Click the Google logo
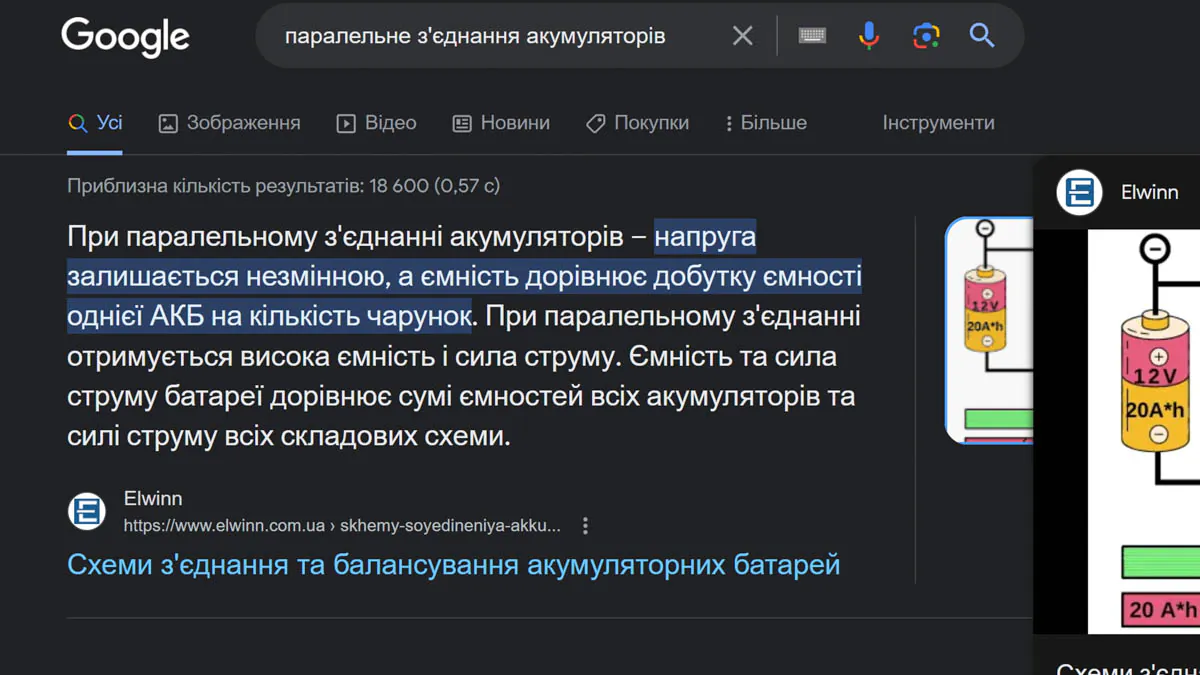 (x=125, y=37)
